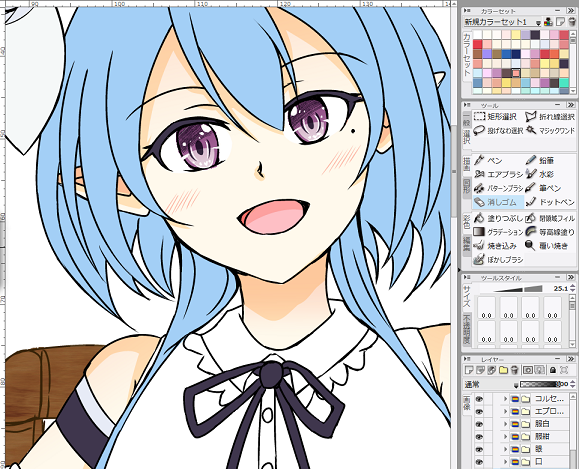Expand the 服白 layer folder
The image size is (579, 469).
(x=506, y=424)
